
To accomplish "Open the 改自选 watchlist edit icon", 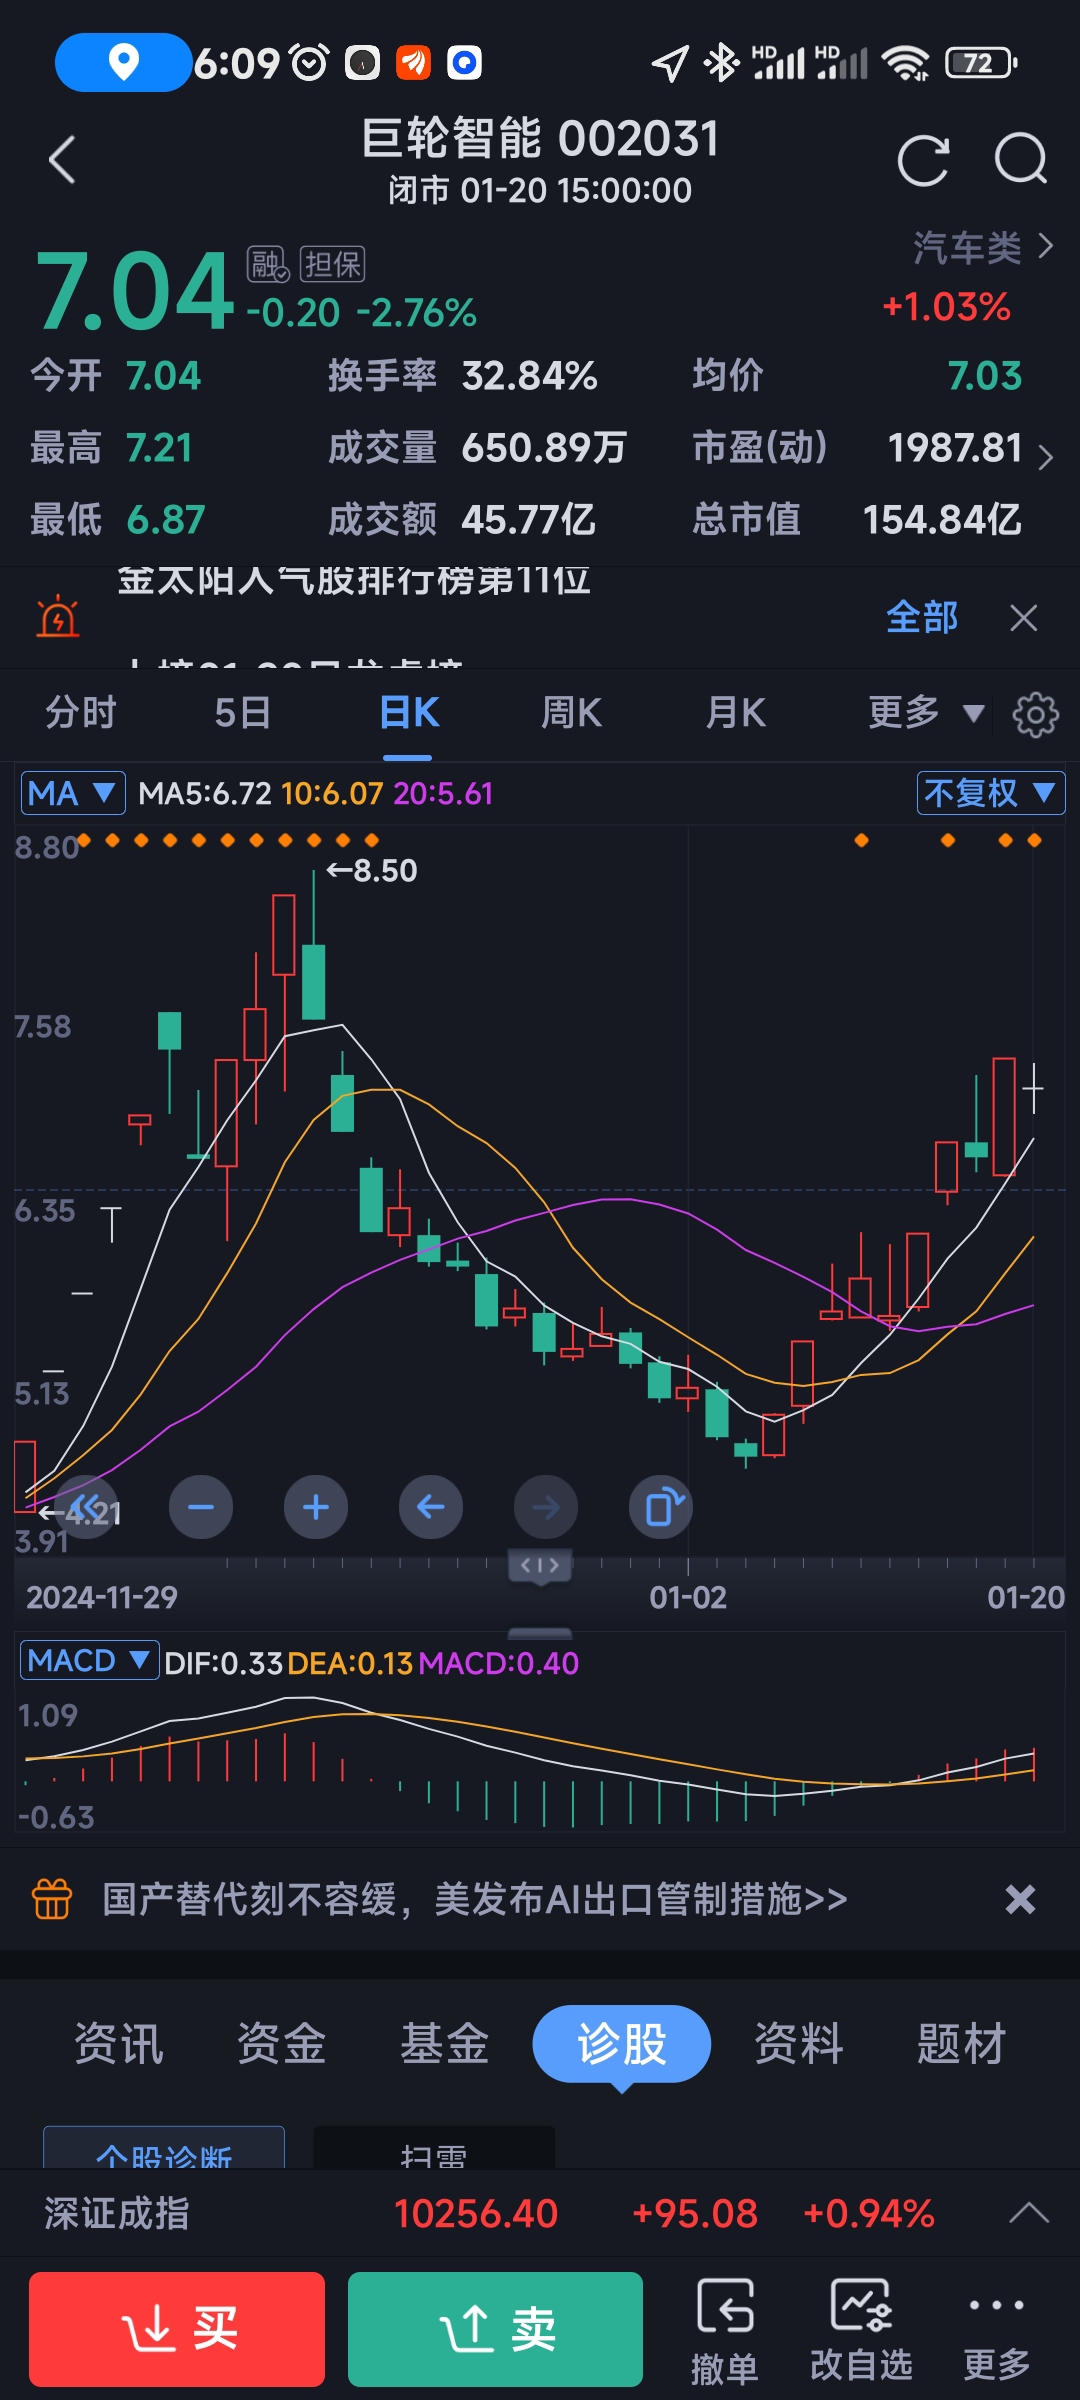I will tap(861, 2330).
